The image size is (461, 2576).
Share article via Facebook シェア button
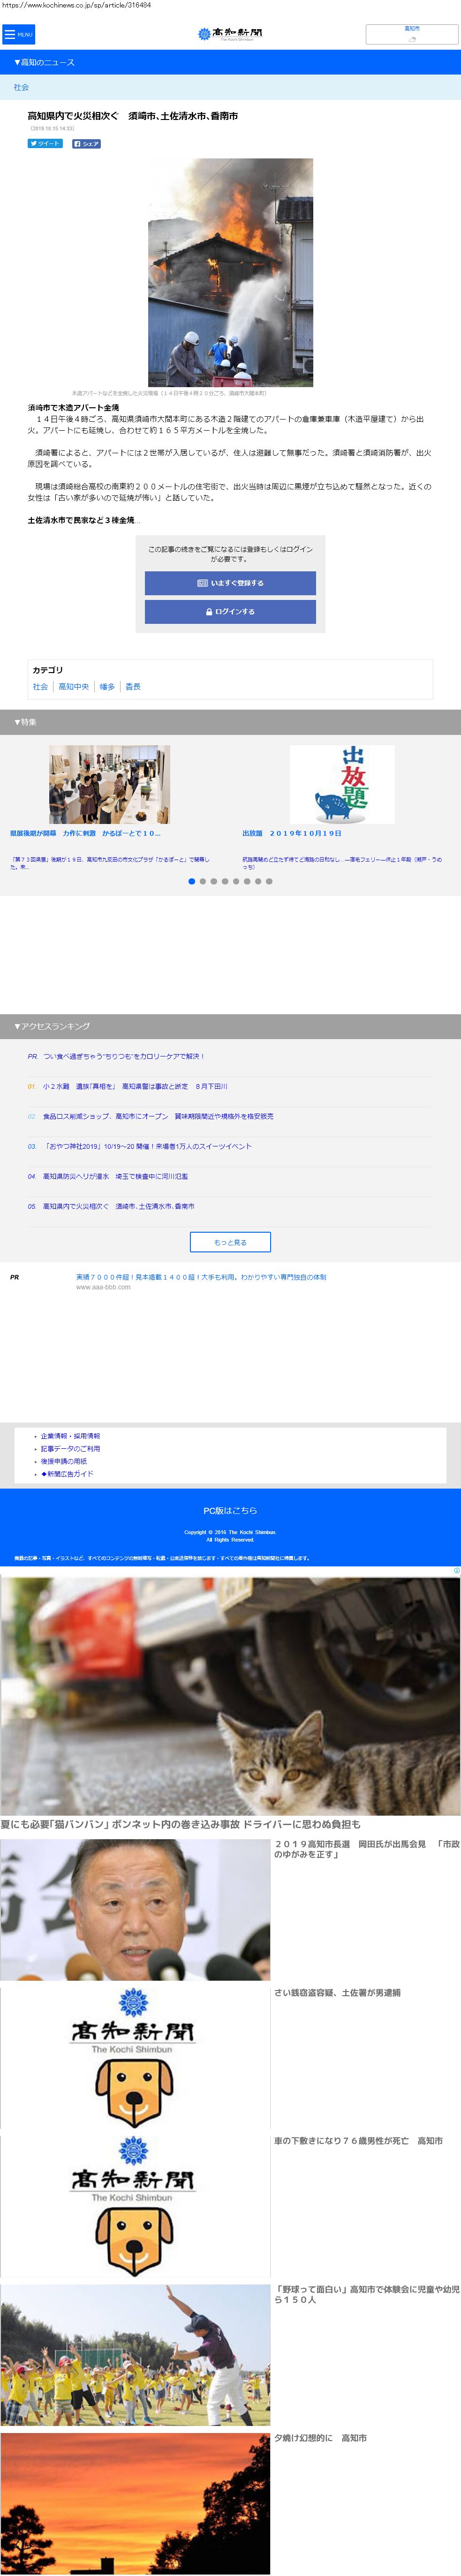86,144
